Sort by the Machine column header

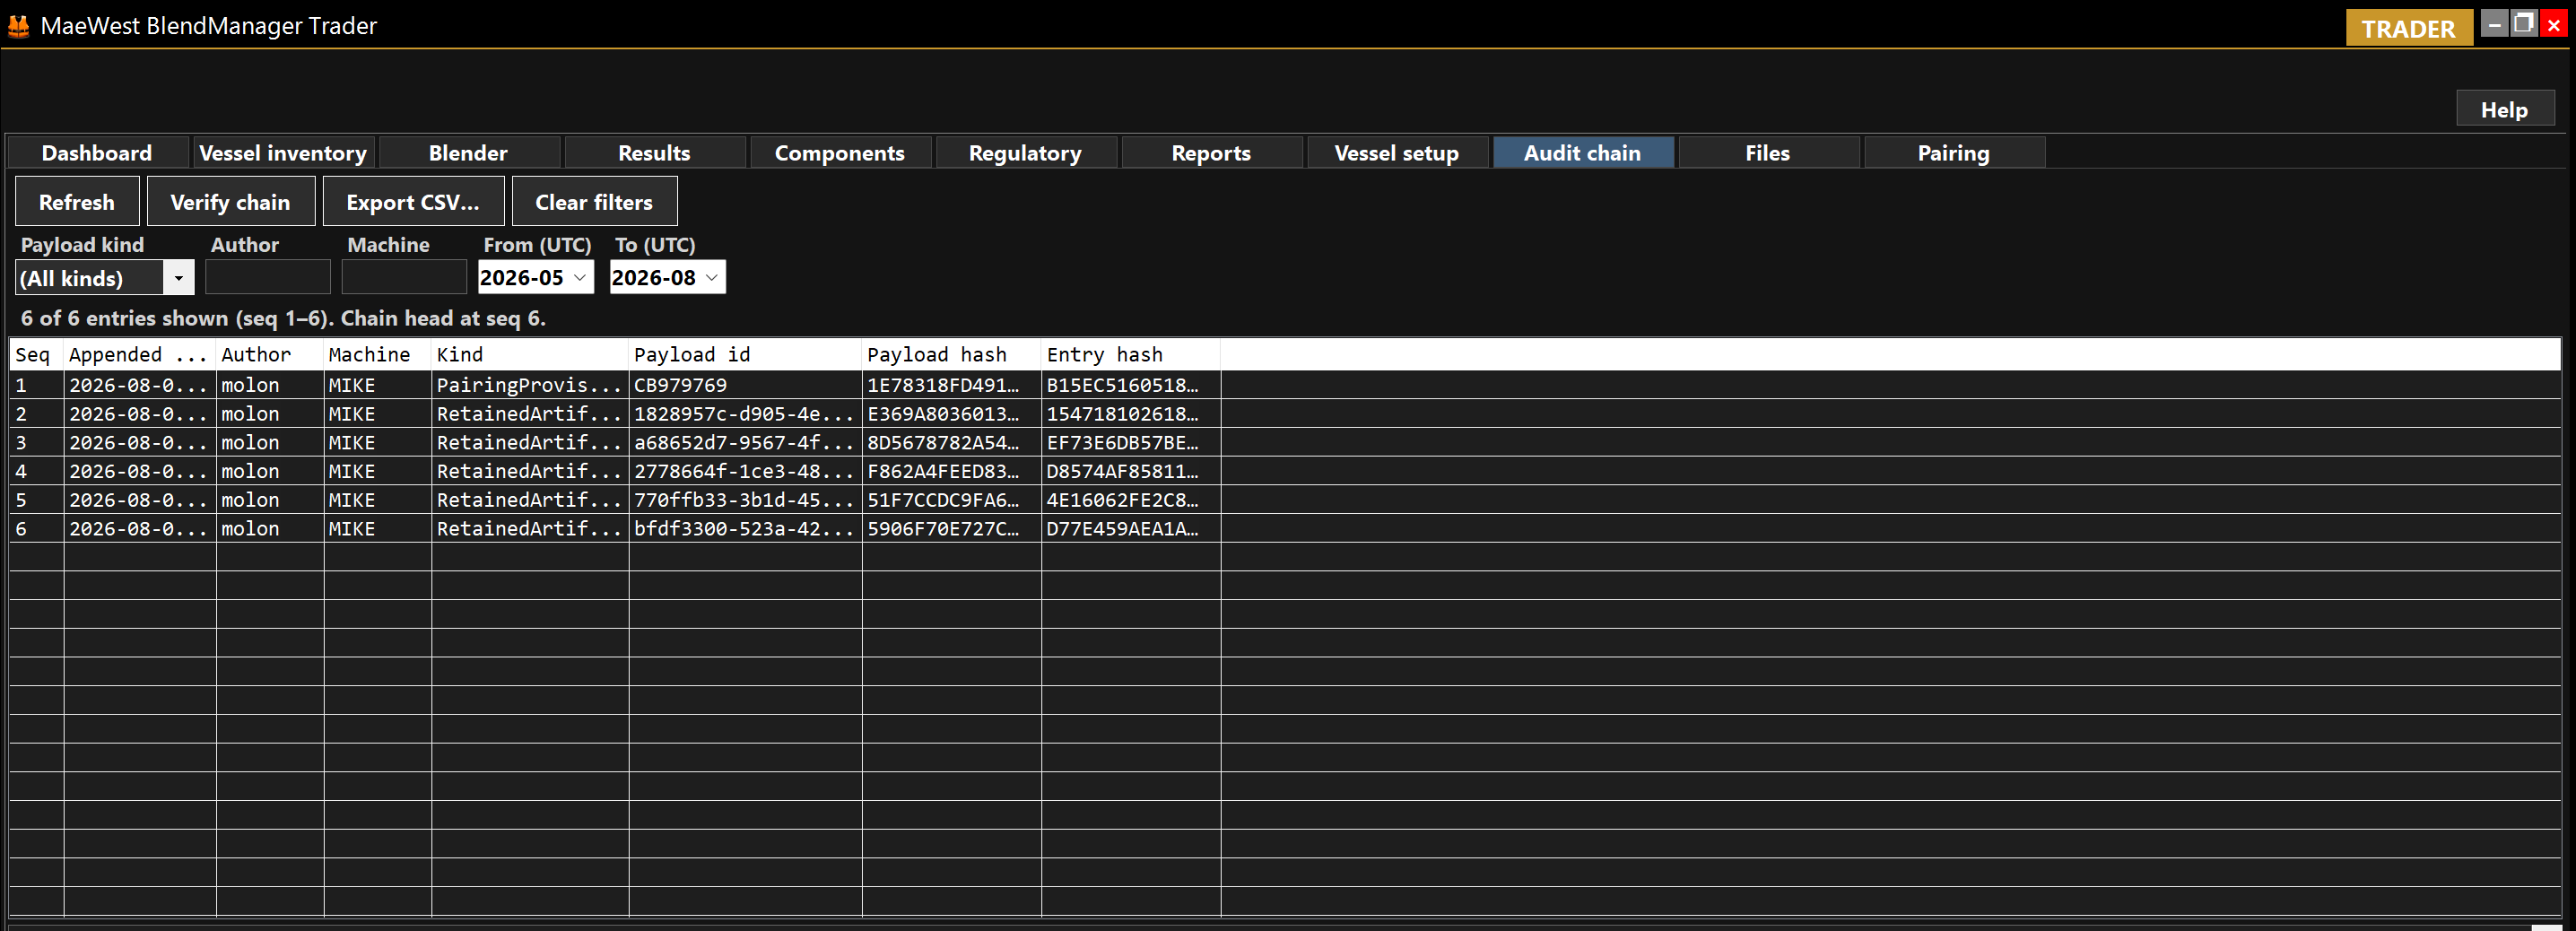(378, 354)
